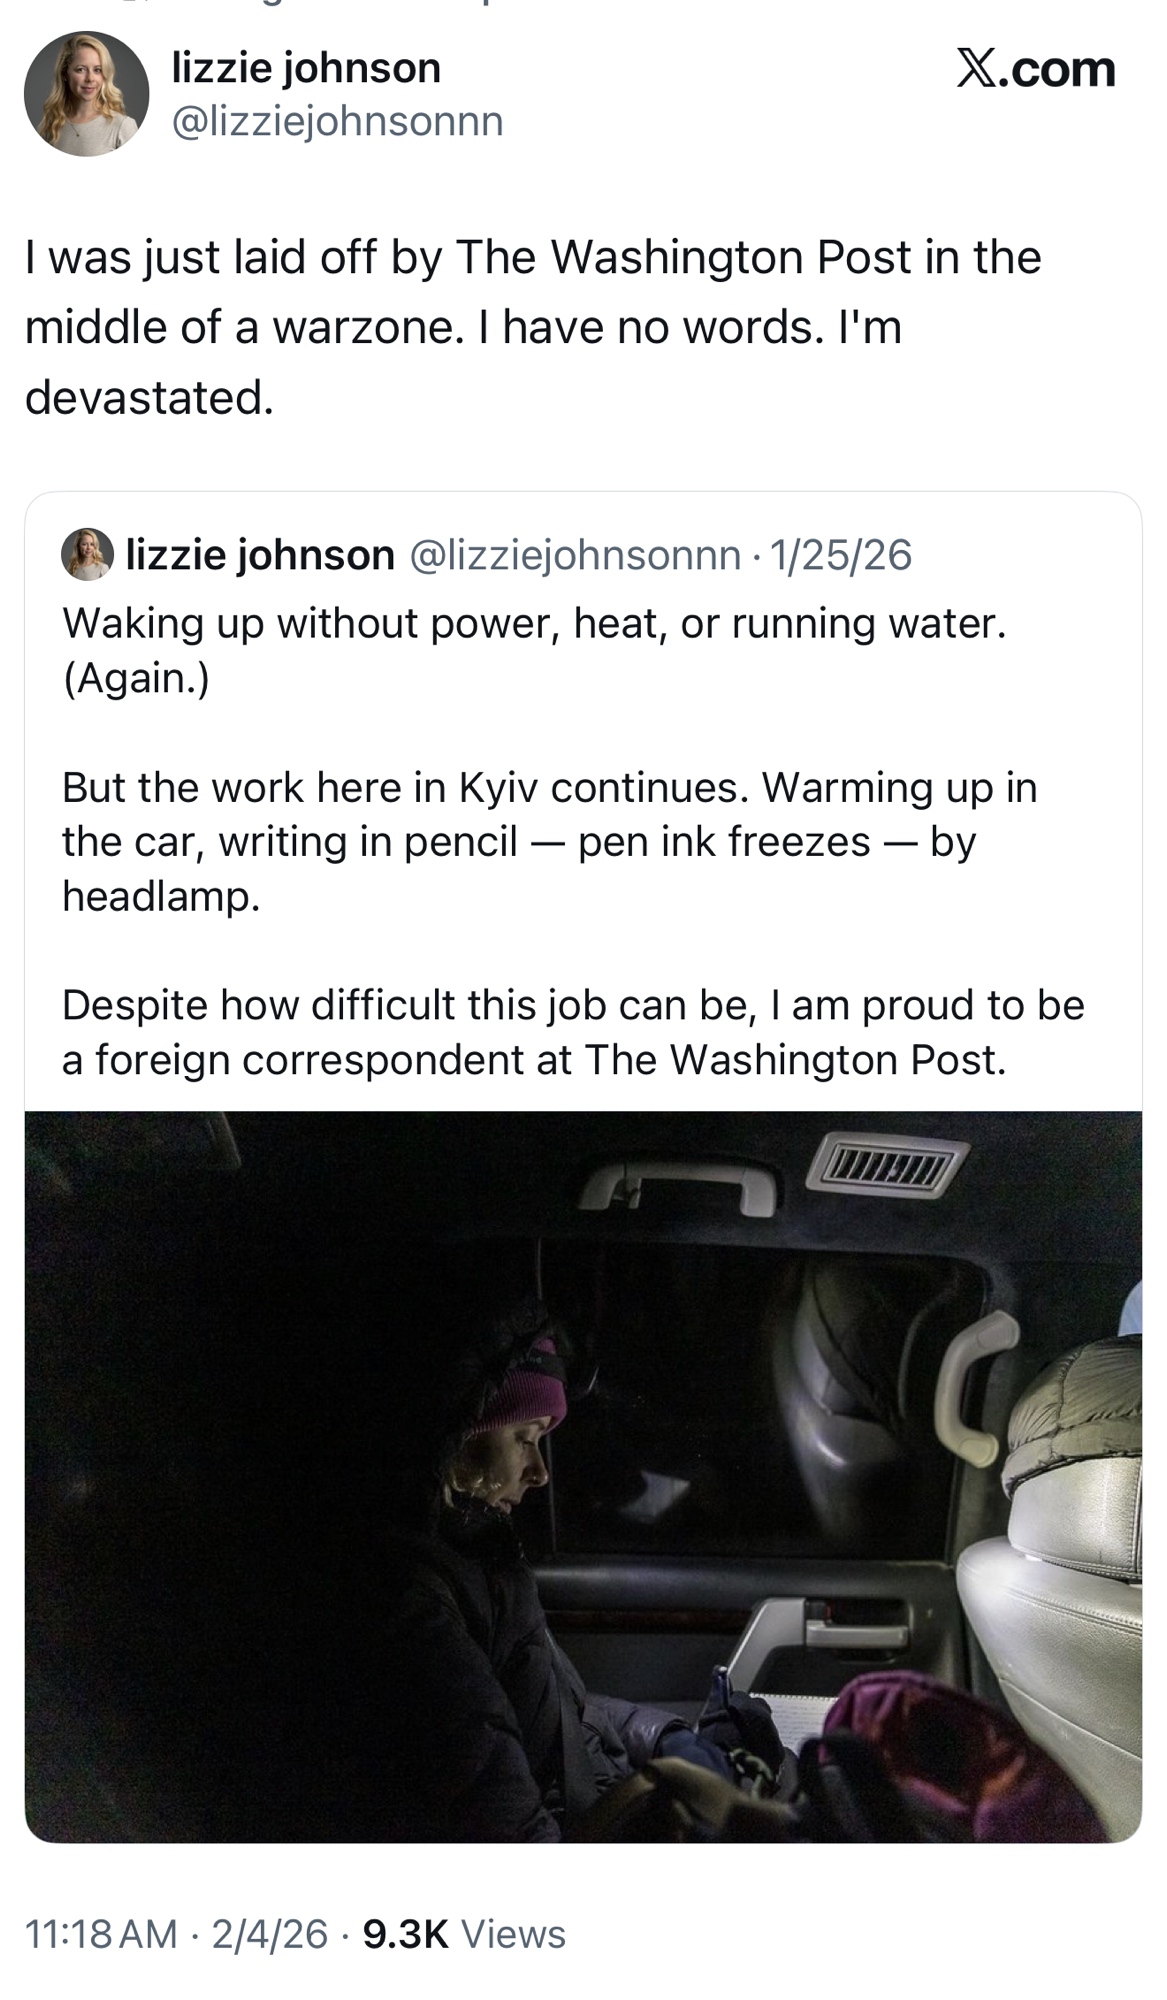This screenshot has width=1167, height=2000.
Task: Select the quoted tweet's author name
Action: click(x=260, y=554)
